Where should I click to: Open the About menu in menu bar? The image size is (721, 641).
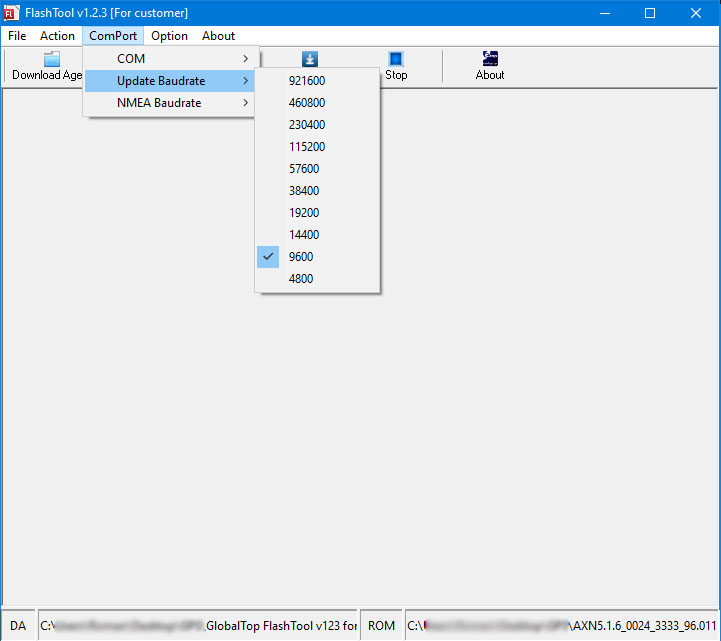tap(219, 36)
